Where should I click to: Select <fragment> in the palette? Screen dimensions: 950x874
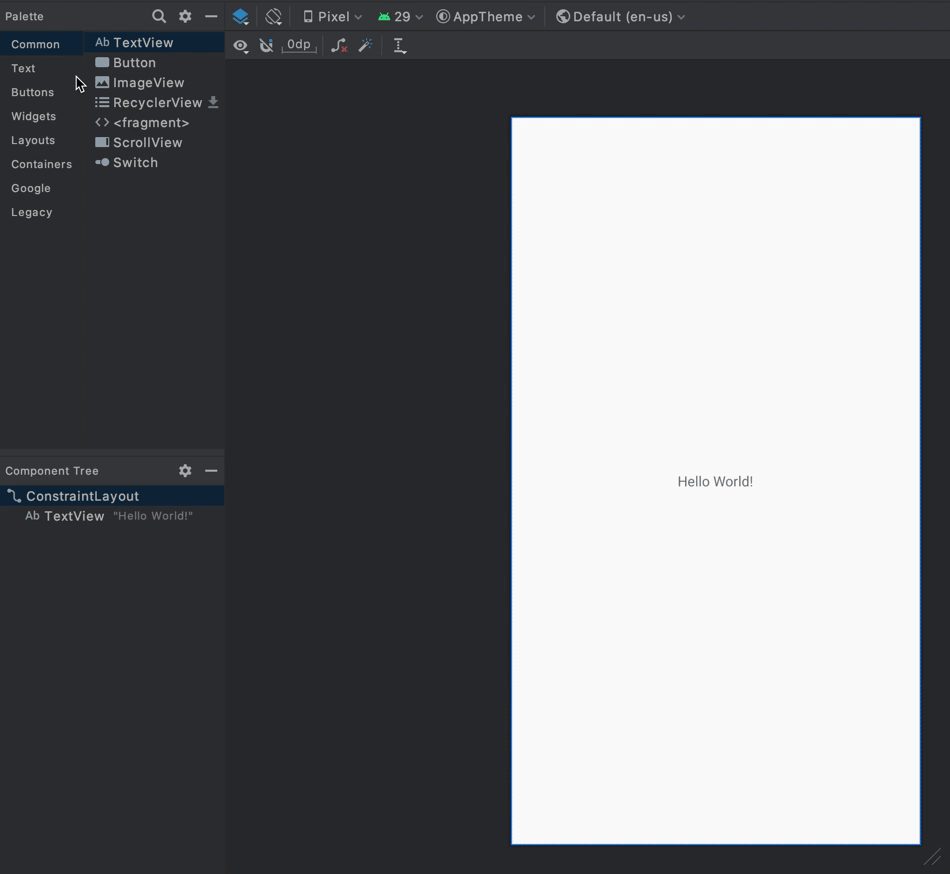coord(154,122)
